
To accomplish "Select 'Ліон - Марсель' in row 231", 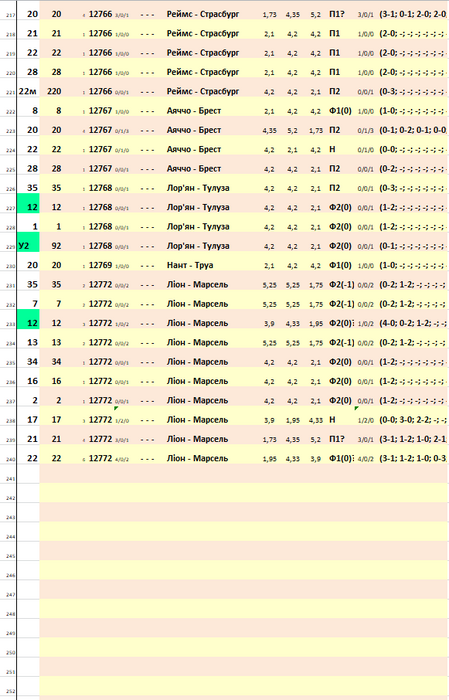I will [x=197, y=284].
